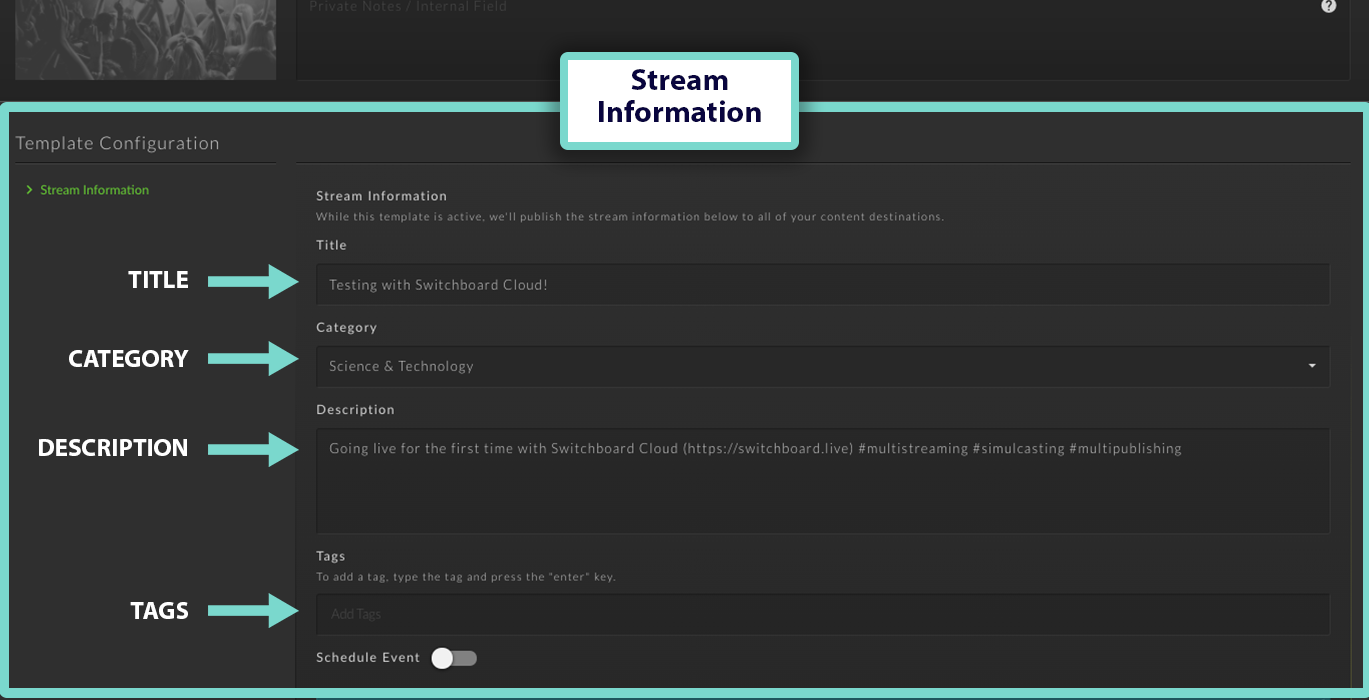Click the 'While this template is active' helper text
This screenshot has width=1369, height=700.
(x=630, y=216)
